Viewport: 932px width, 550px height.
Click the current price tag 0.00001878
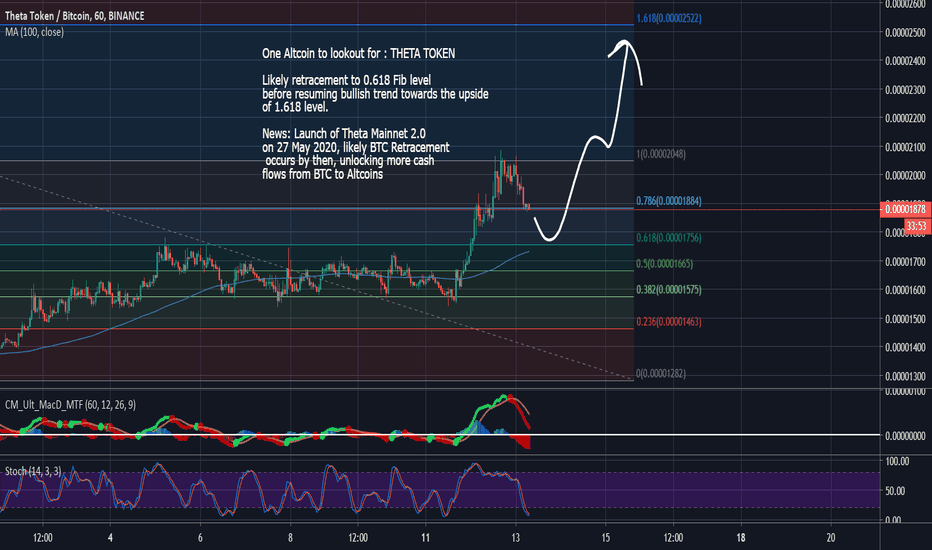click(x=905, y=209)
